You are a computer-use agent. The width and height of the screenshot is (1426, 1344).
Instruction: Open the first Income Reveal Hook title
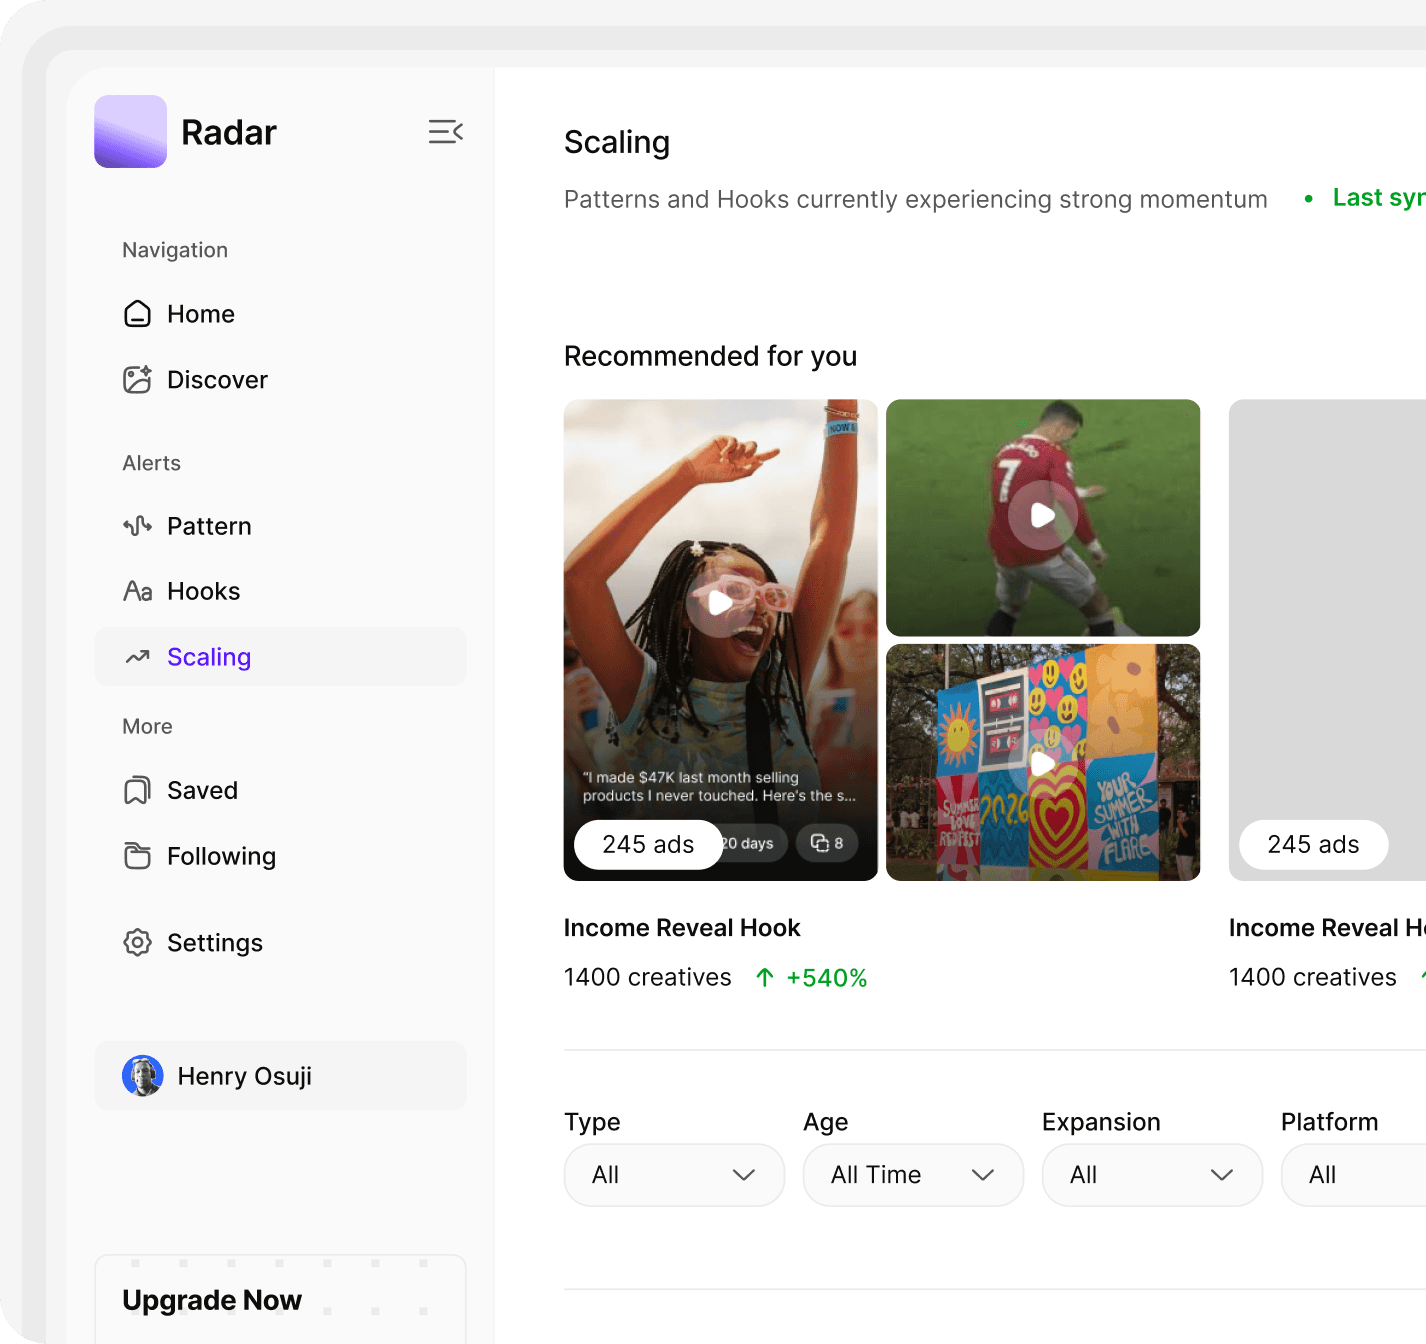click(682, 928)
